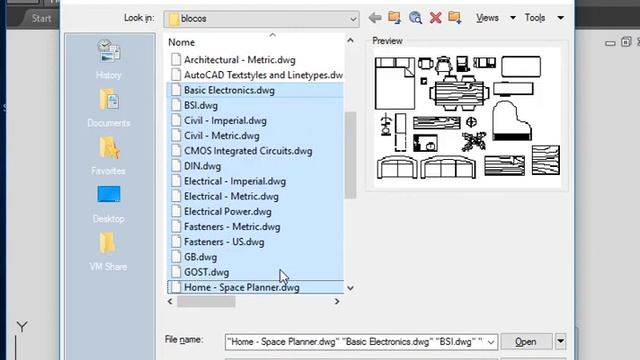Click the horizontal scroll left arrow
Viewport: 640px width, 360px height.
click(170, 302)
